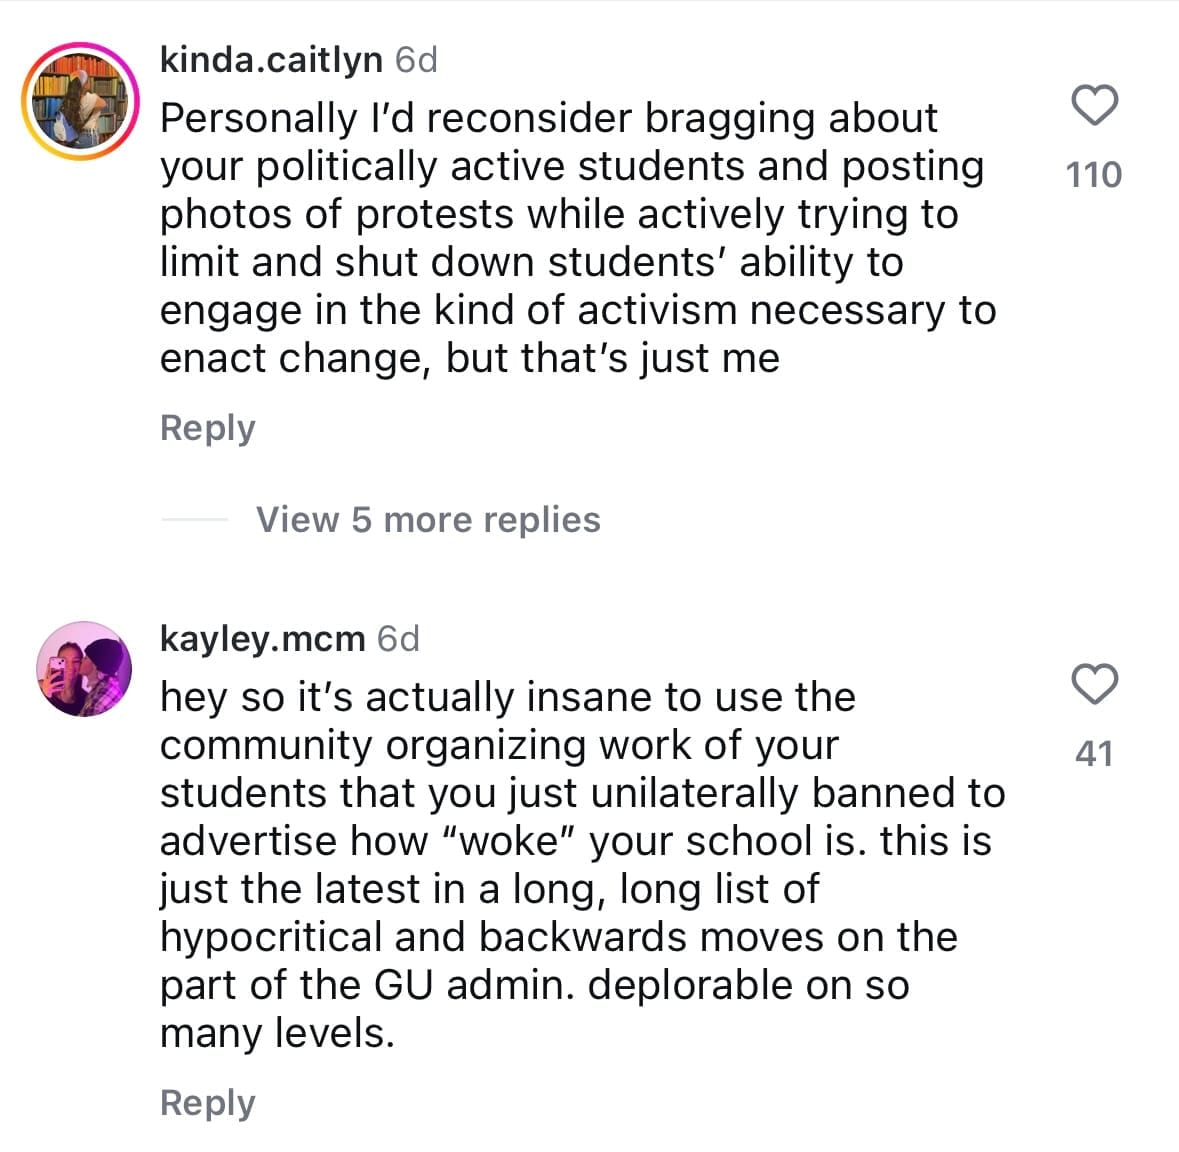The image size is (1179, 1152).
Task: View the 41 likes count list
Action: coord(1094,753)
